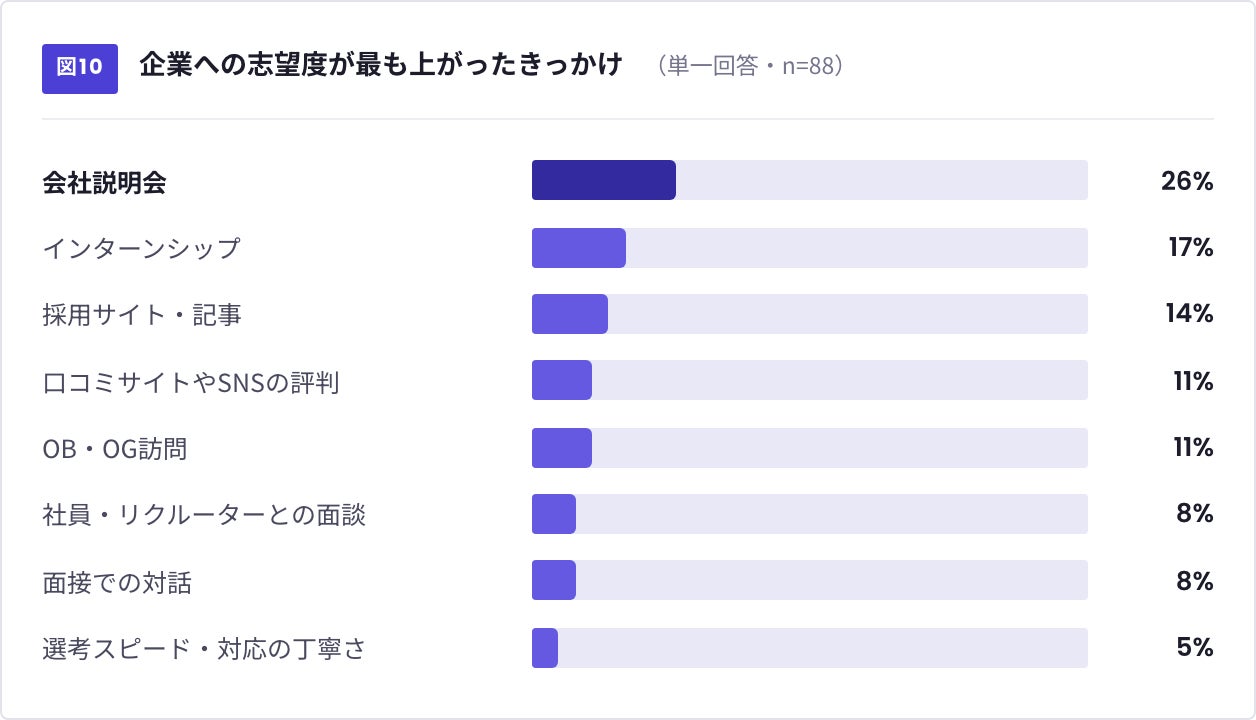Screen dimensions: 1256x720
Task: Select the 5% value
Action: pos(1195,647)
